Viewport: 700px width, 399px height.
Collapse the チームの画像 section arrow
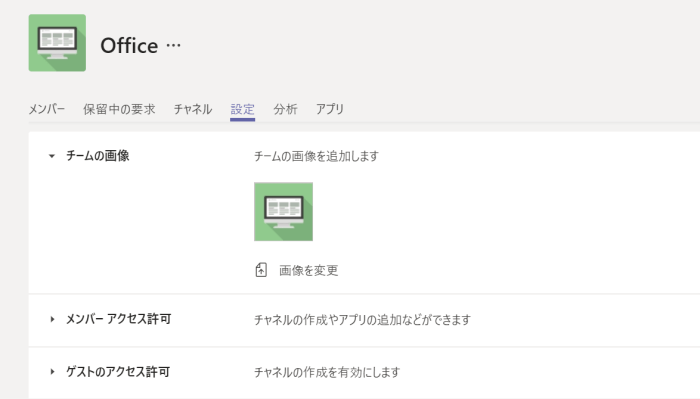pos(52,156)
